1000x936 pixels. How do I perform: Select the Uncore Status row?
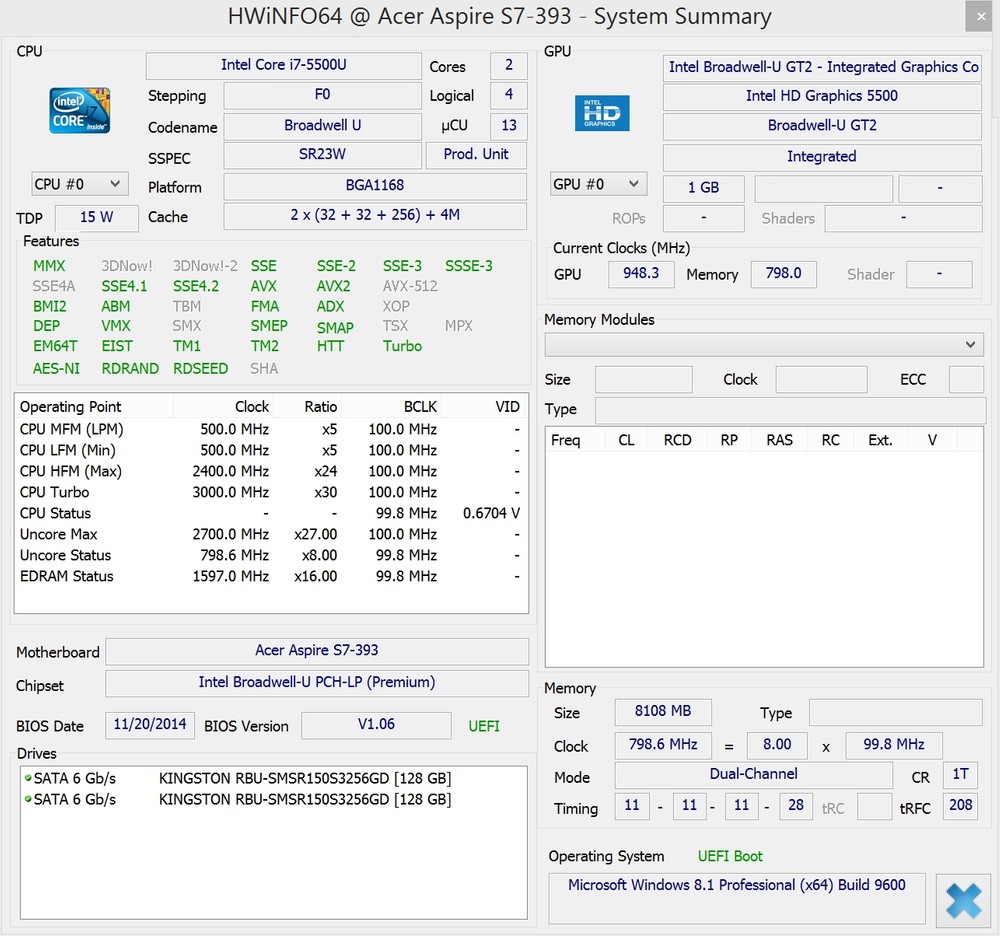tap(271, 555)
